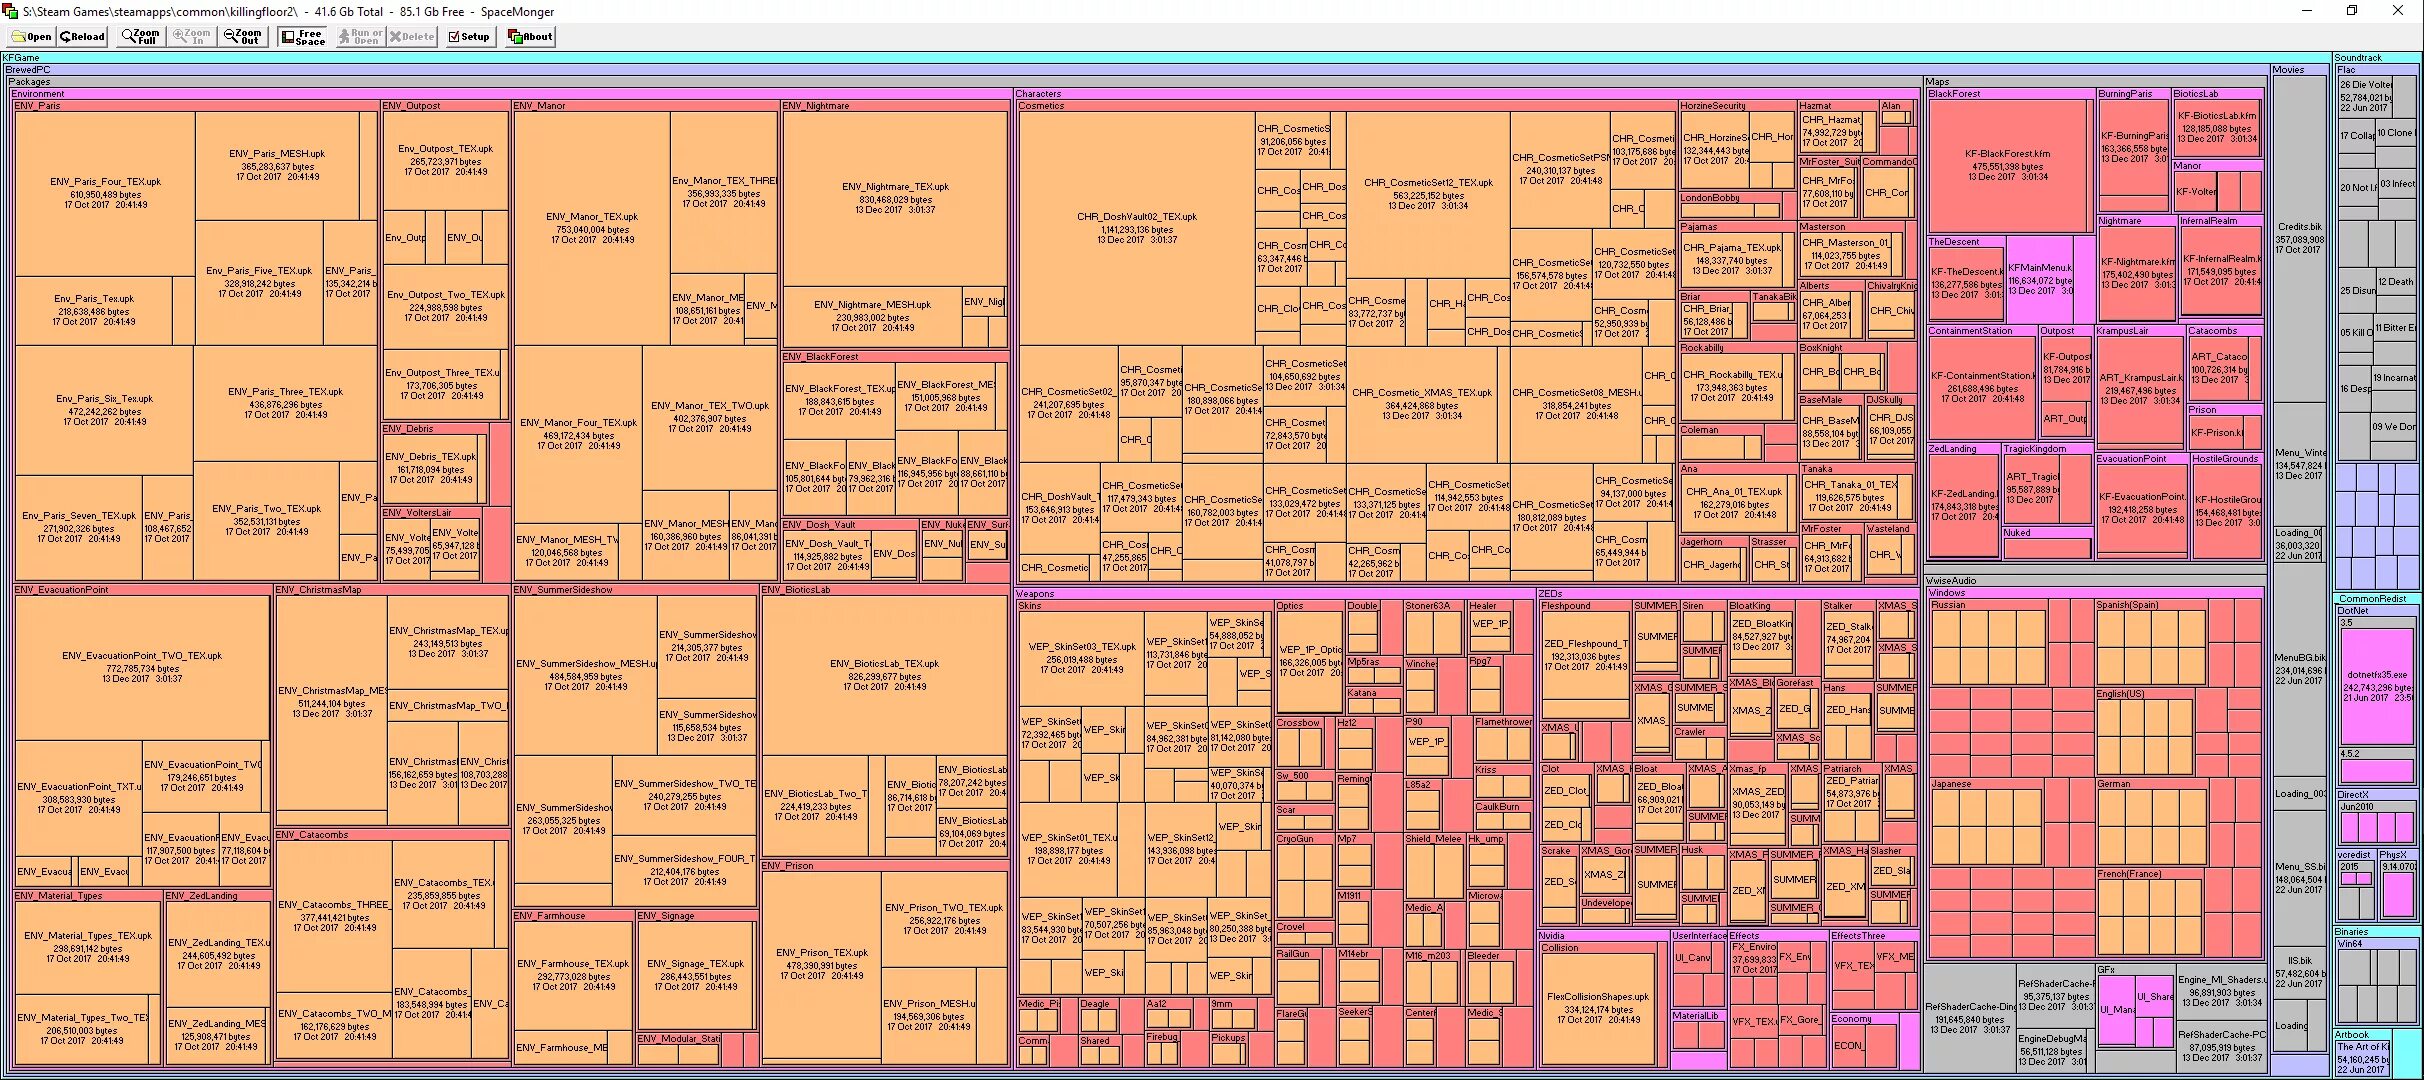Select ENV_EvacuationPoint_TWO_TEX.upk file block

pyautogui.click(x=141, y=666)
